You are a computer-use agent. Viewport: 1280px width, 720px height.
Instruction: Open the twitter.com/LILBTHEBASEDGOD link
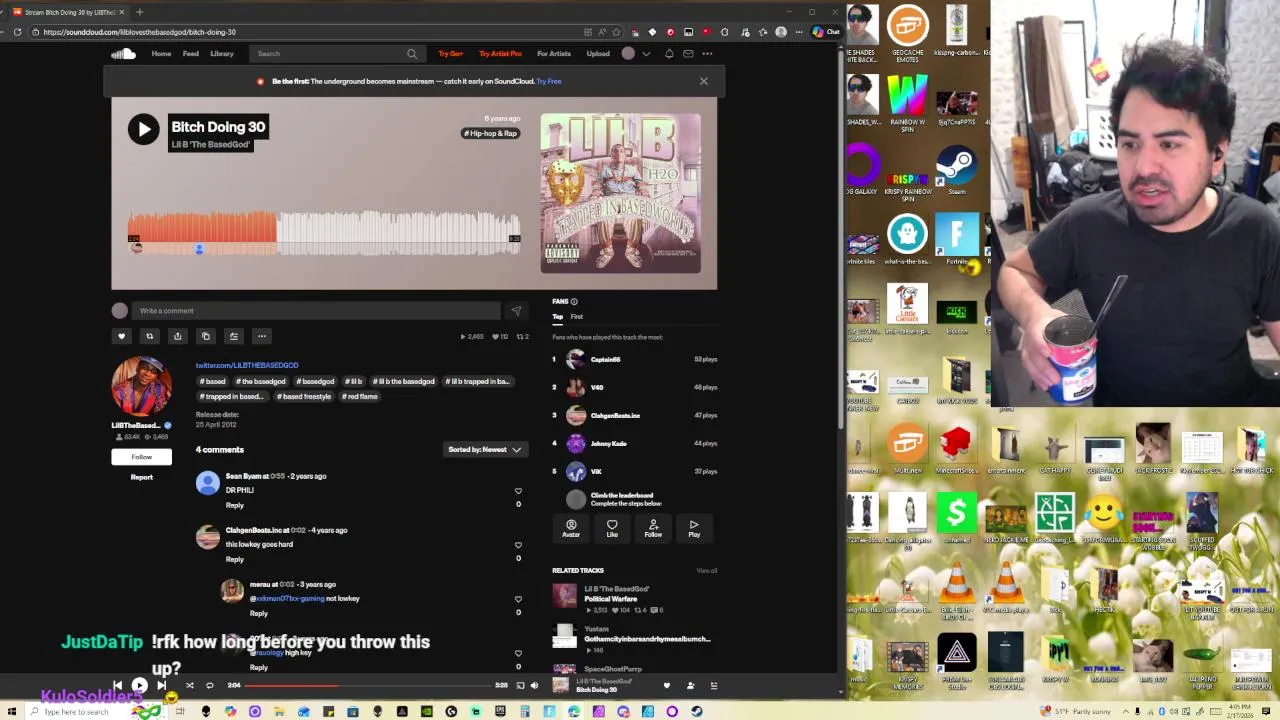247,365
